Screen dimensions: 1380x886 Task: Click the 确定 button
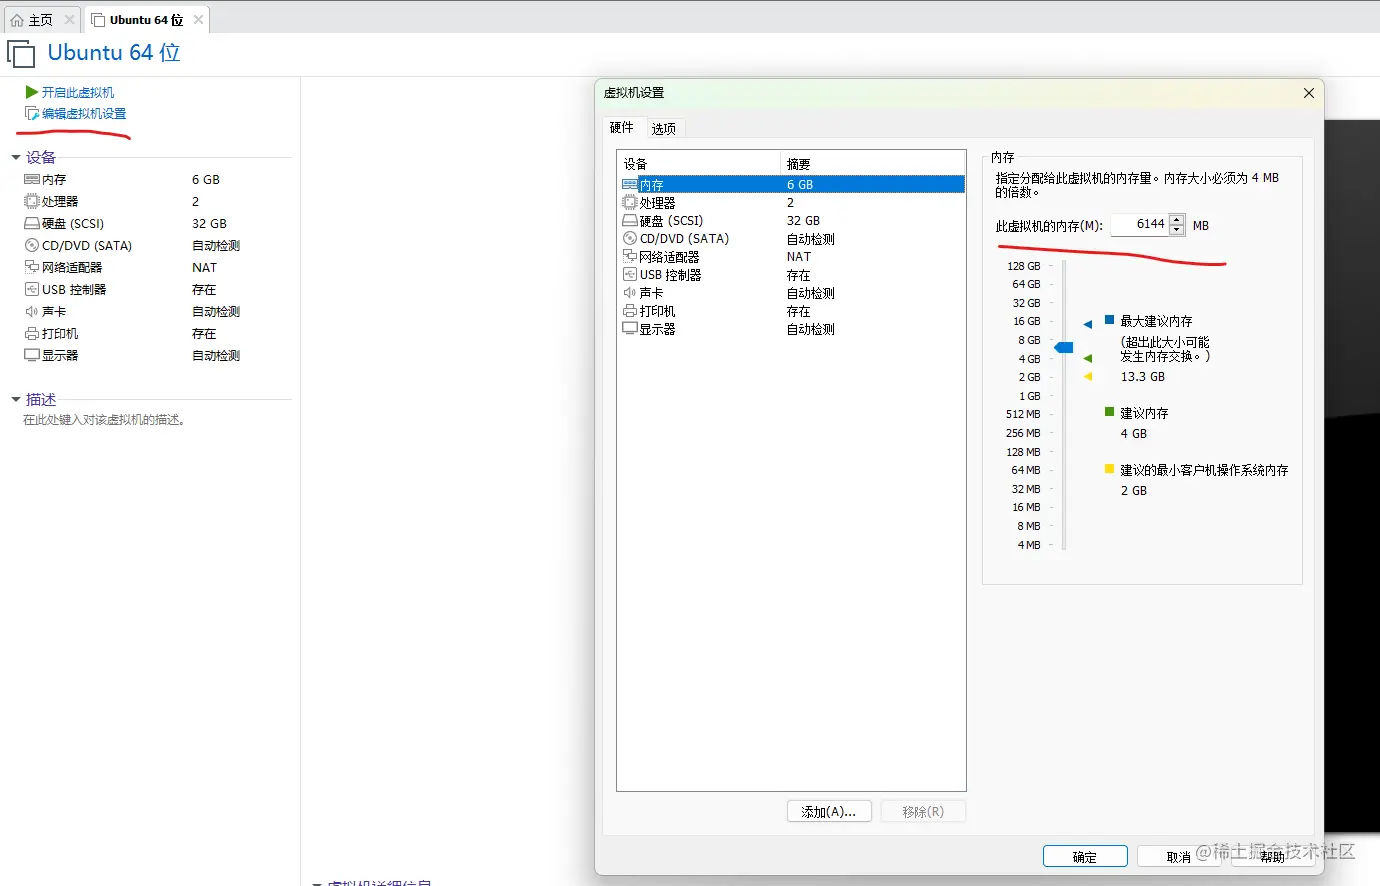pyautogui.click(x=1085, y=857)
